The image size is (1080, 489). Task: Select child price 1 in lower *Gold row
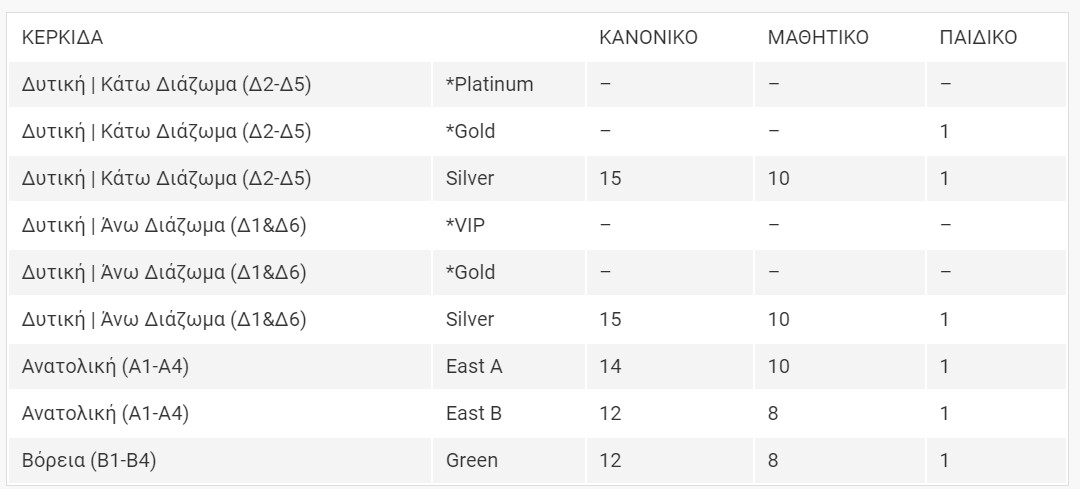tap(944, 131)
